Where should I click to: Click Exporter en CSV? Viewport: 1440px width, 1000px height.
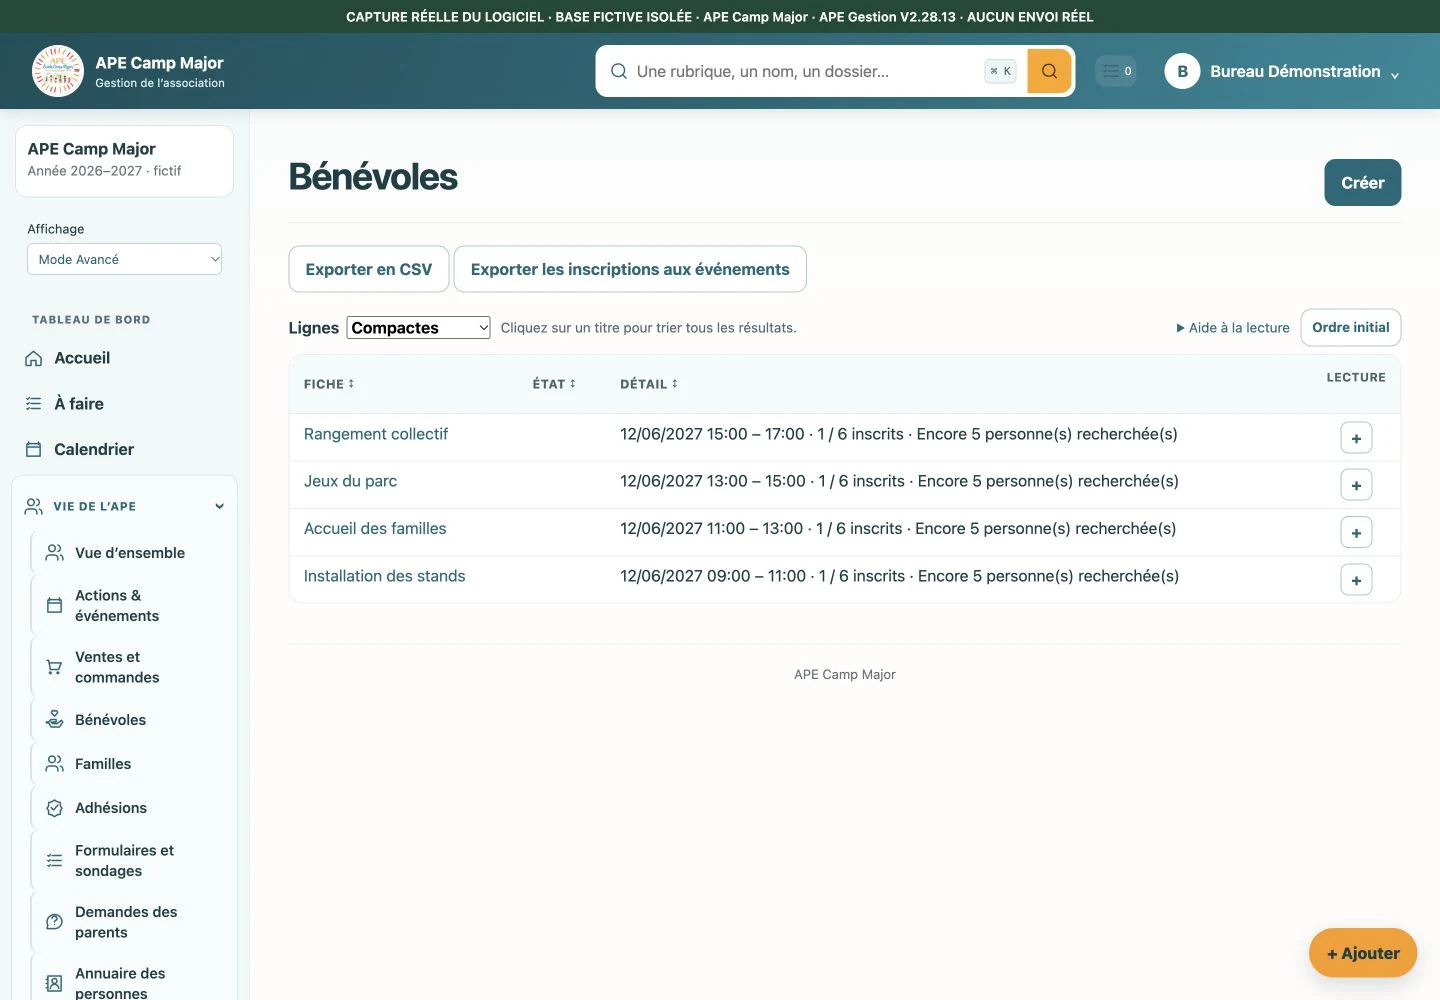coord(369,269)
